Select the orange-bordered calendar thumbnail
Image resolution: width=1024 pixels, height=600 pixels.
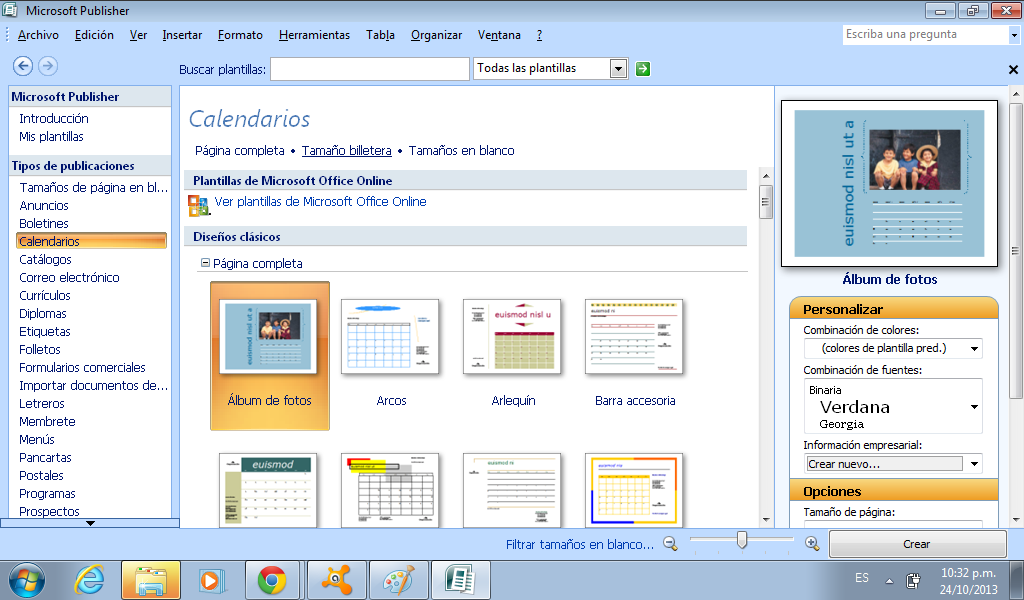tap(634, 490)
